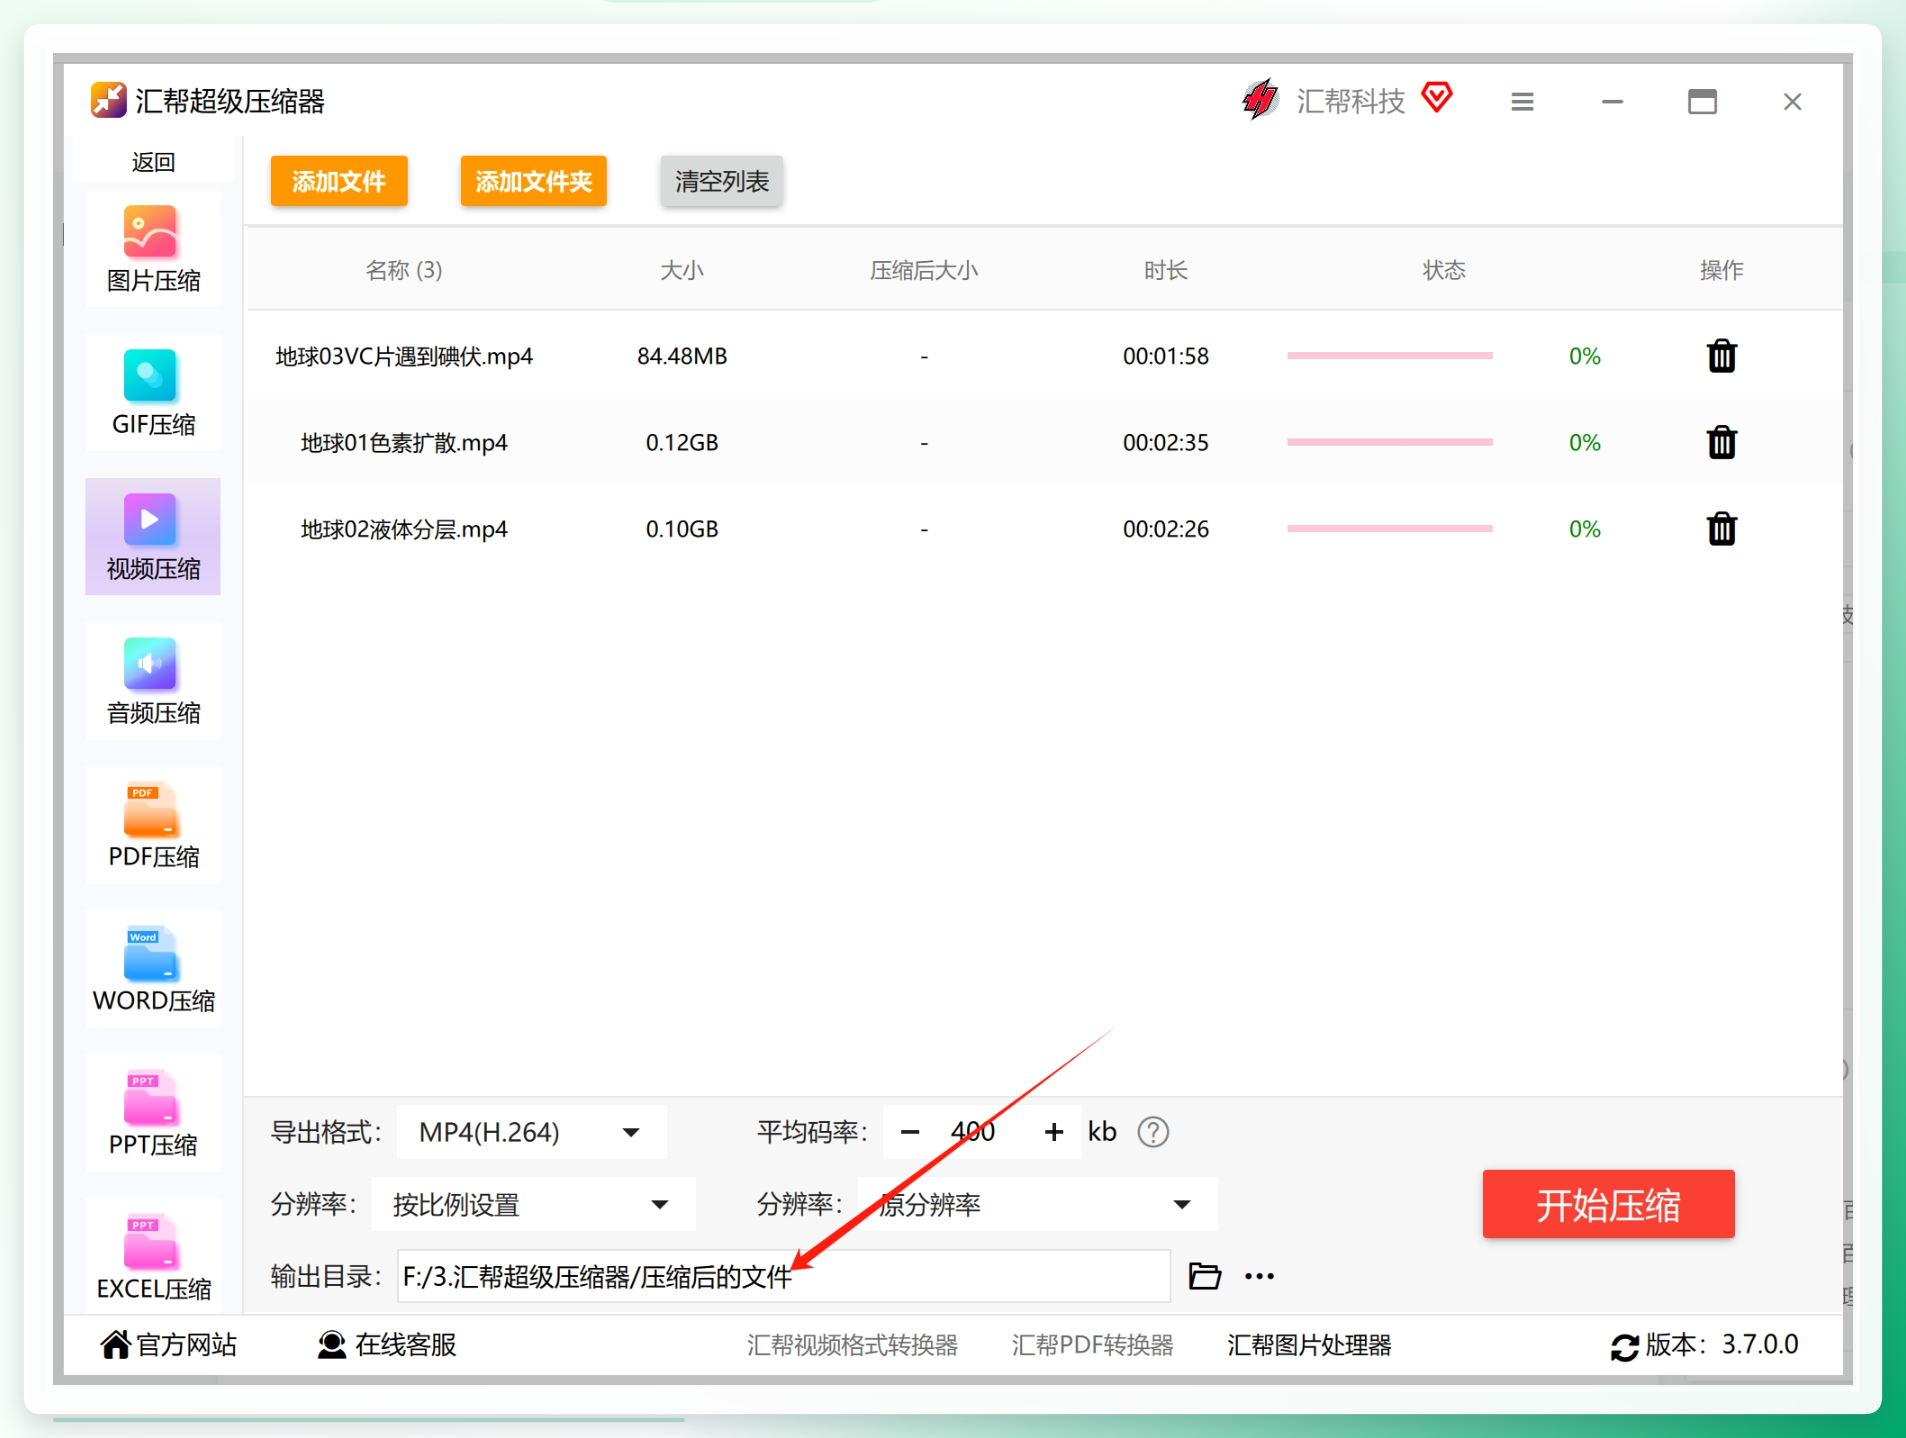Viewport: 1906px width, 1438px height.
Task: Click the duration 00:02:26
Action: 1166,529
